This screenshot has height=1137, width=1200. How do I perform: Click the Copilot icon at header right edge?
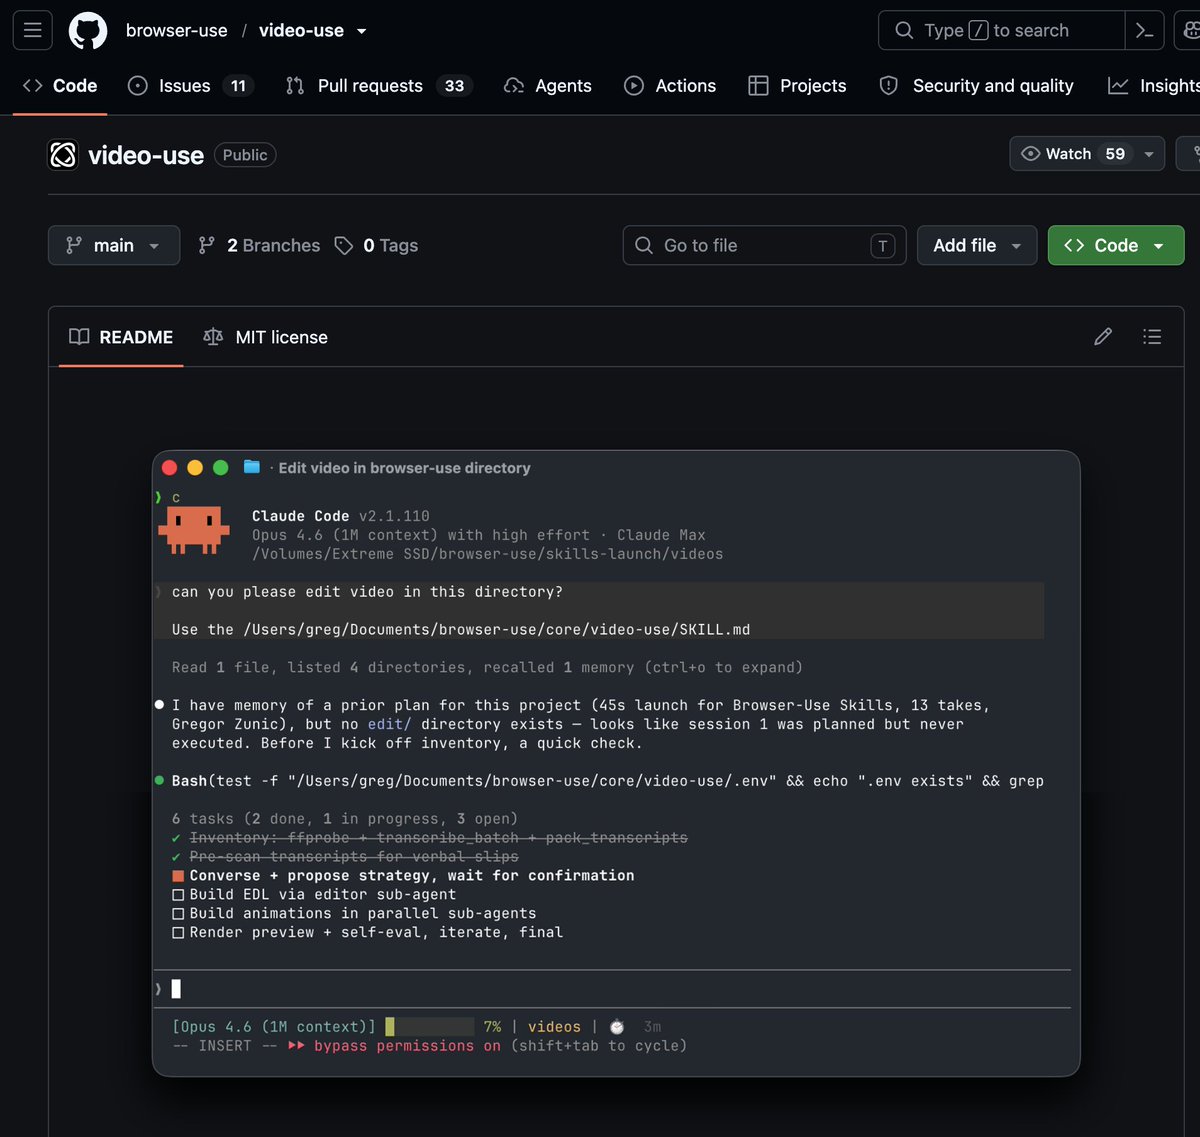(x=1192, y=30)
